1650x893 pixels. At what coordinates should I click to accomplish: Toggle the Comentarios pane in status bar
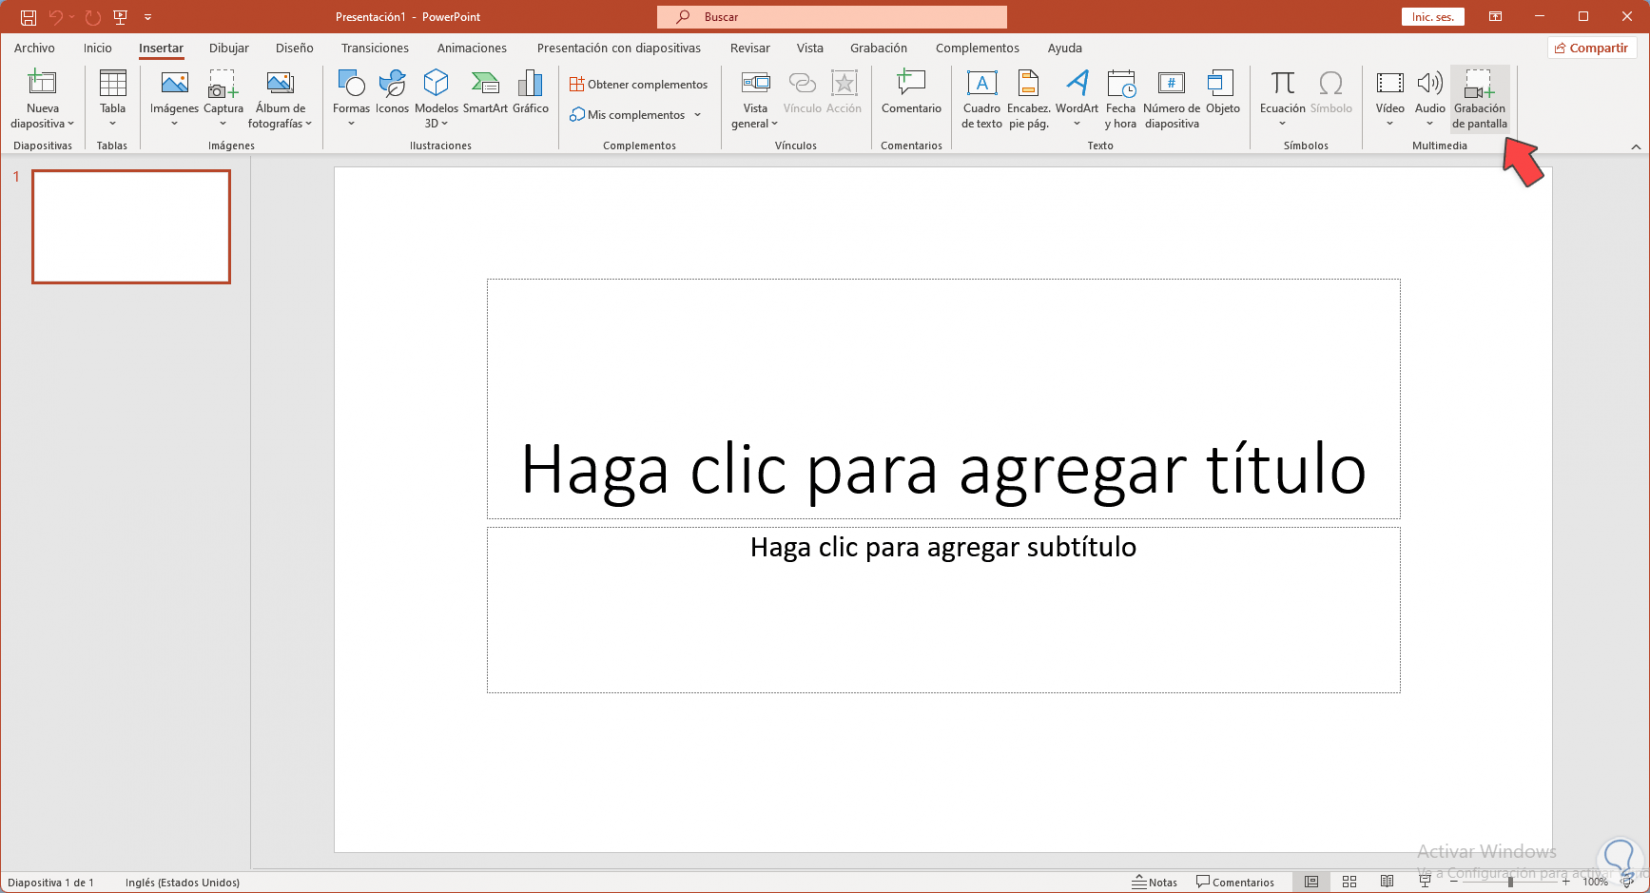1235,882
